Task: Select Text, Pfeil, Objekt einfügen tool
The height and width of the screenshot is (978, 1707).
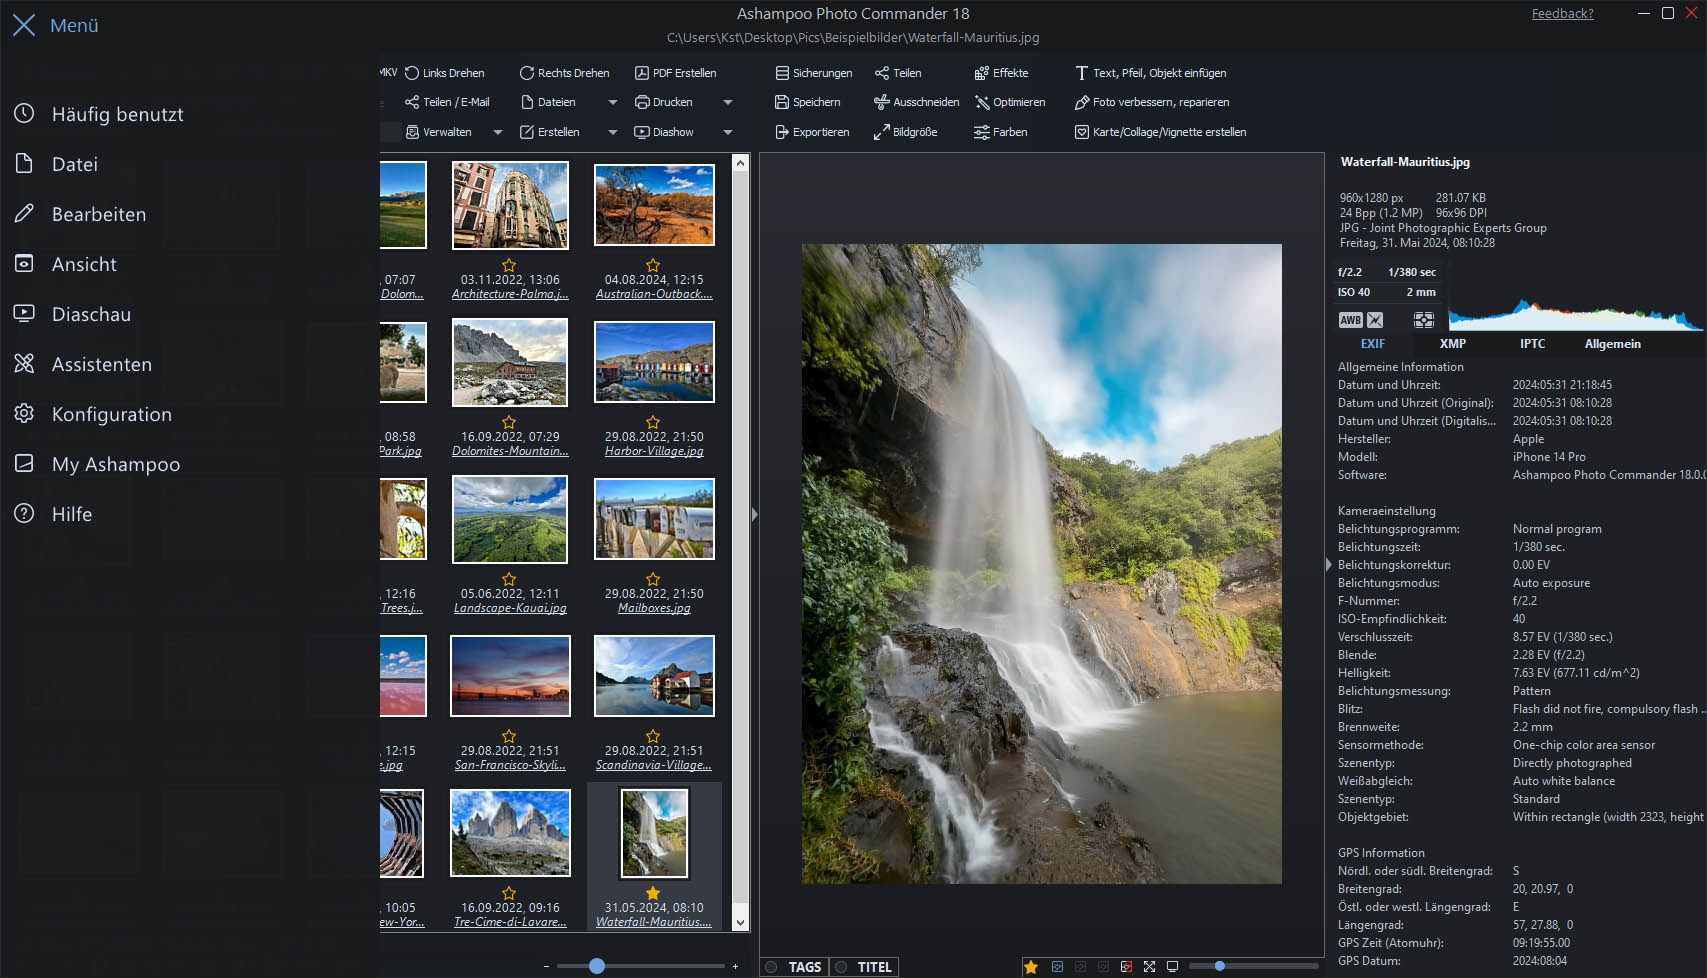Action: [1150, 73]
